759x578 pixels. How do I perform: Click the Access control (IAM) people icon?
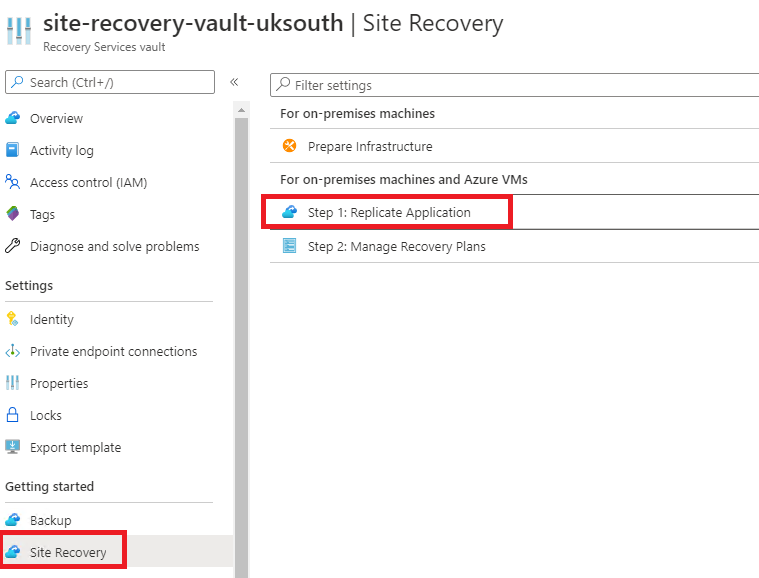13,182
